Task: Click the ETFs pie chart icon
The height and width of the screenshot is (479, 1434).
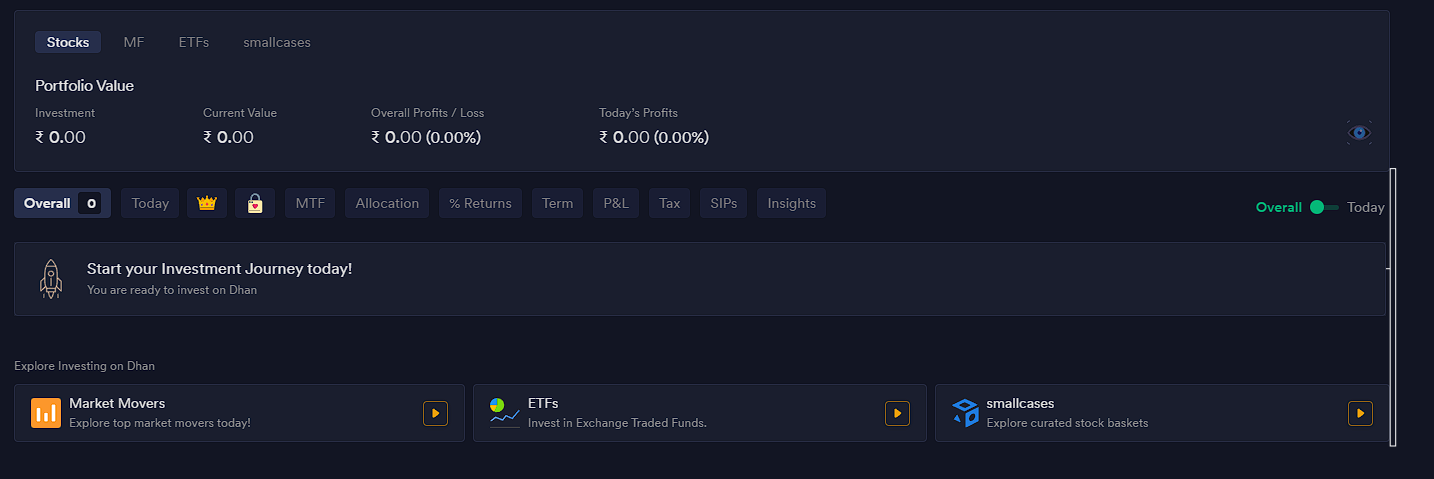Action: click(505, 413)
